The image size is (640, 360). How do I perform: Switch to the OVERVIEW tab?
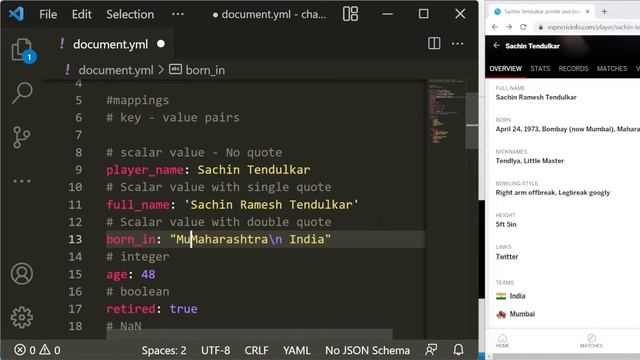click(x=505, y=69)
